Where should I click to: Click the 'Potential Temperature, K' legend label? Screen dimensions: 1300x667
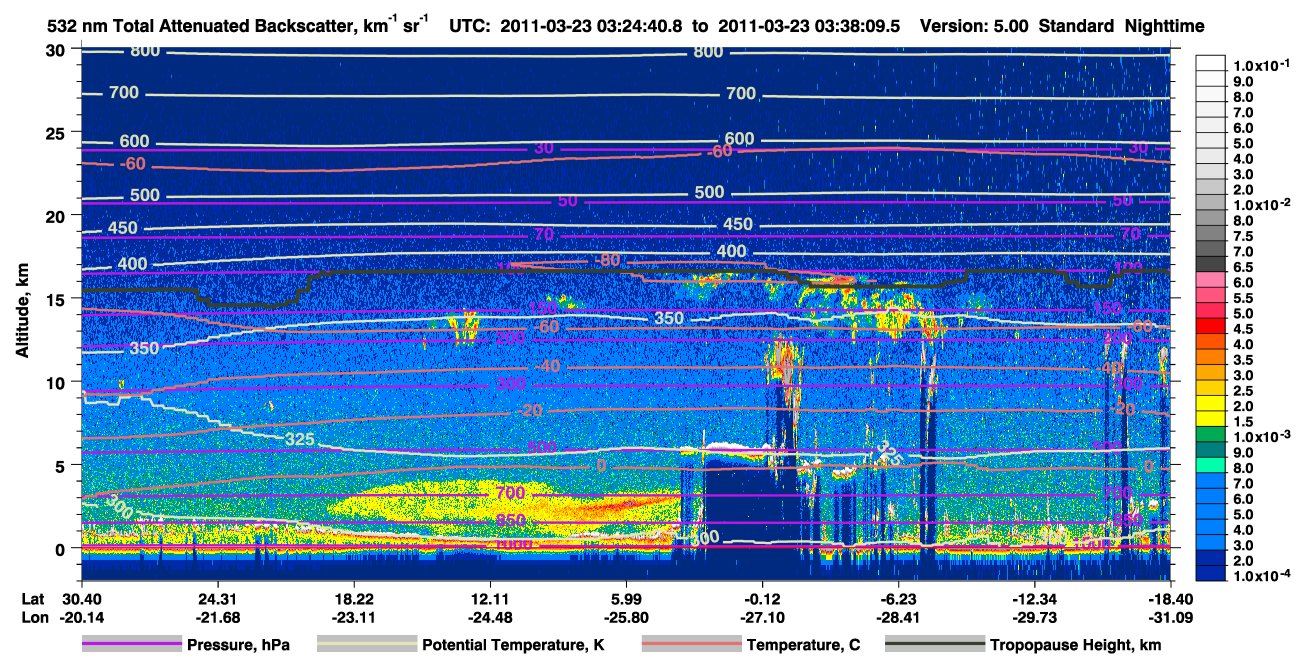point(514,645)
